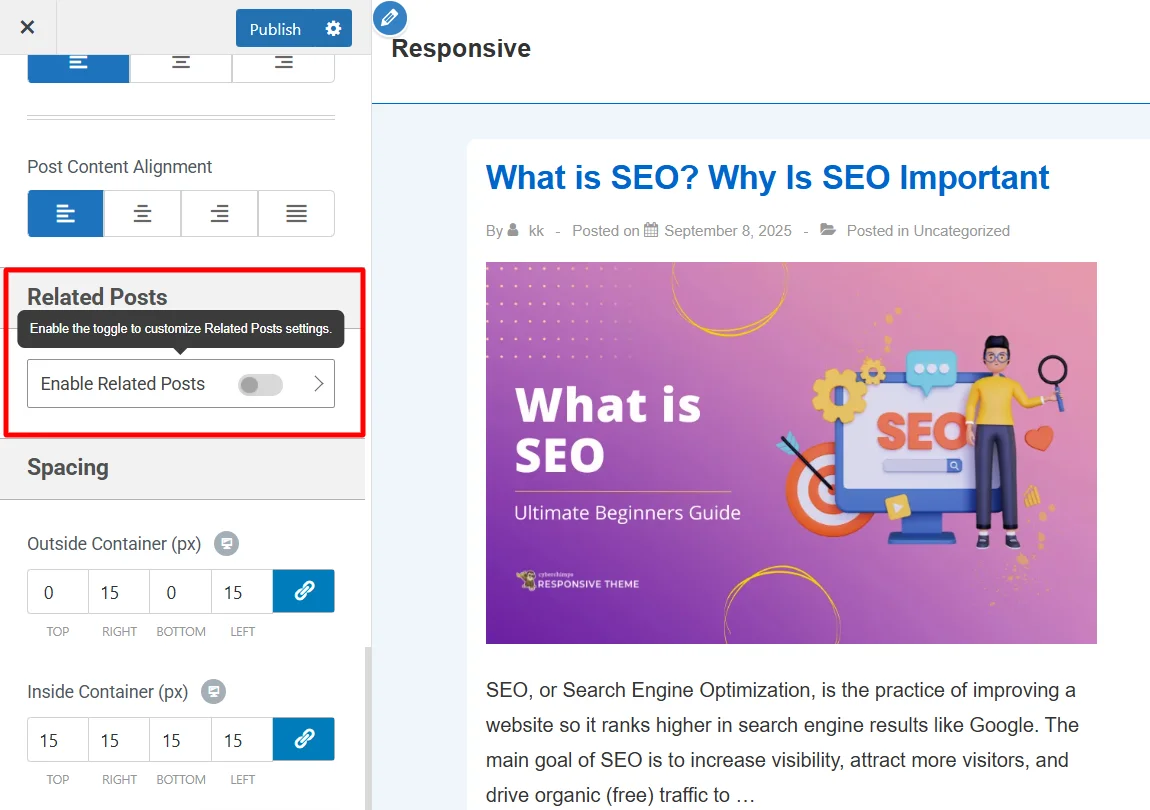This screenshot has height=810, width=1150.
Task: Edit Outside Container bottom value field
Action: [x=180, y=592]
